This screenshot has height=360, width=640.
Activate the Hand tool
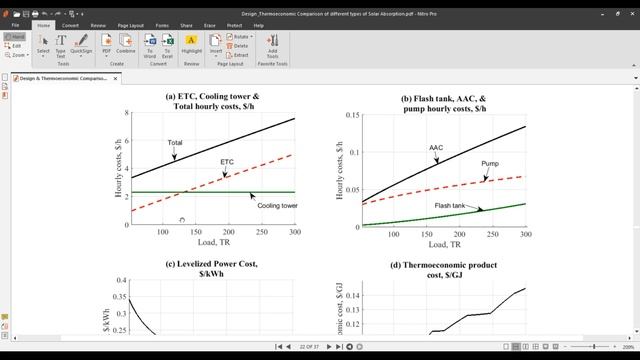click(15, 37)
